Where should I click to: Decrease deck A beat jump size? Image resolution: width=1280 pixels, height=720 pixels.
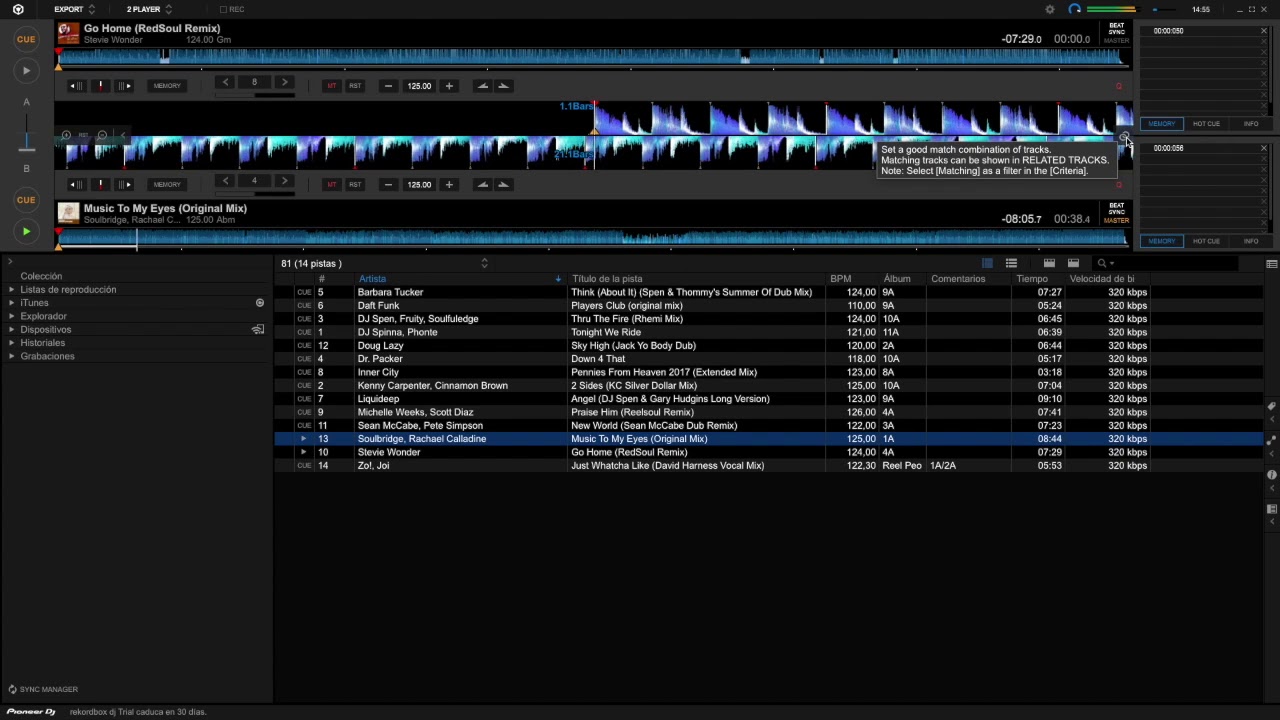pos(225,83)
